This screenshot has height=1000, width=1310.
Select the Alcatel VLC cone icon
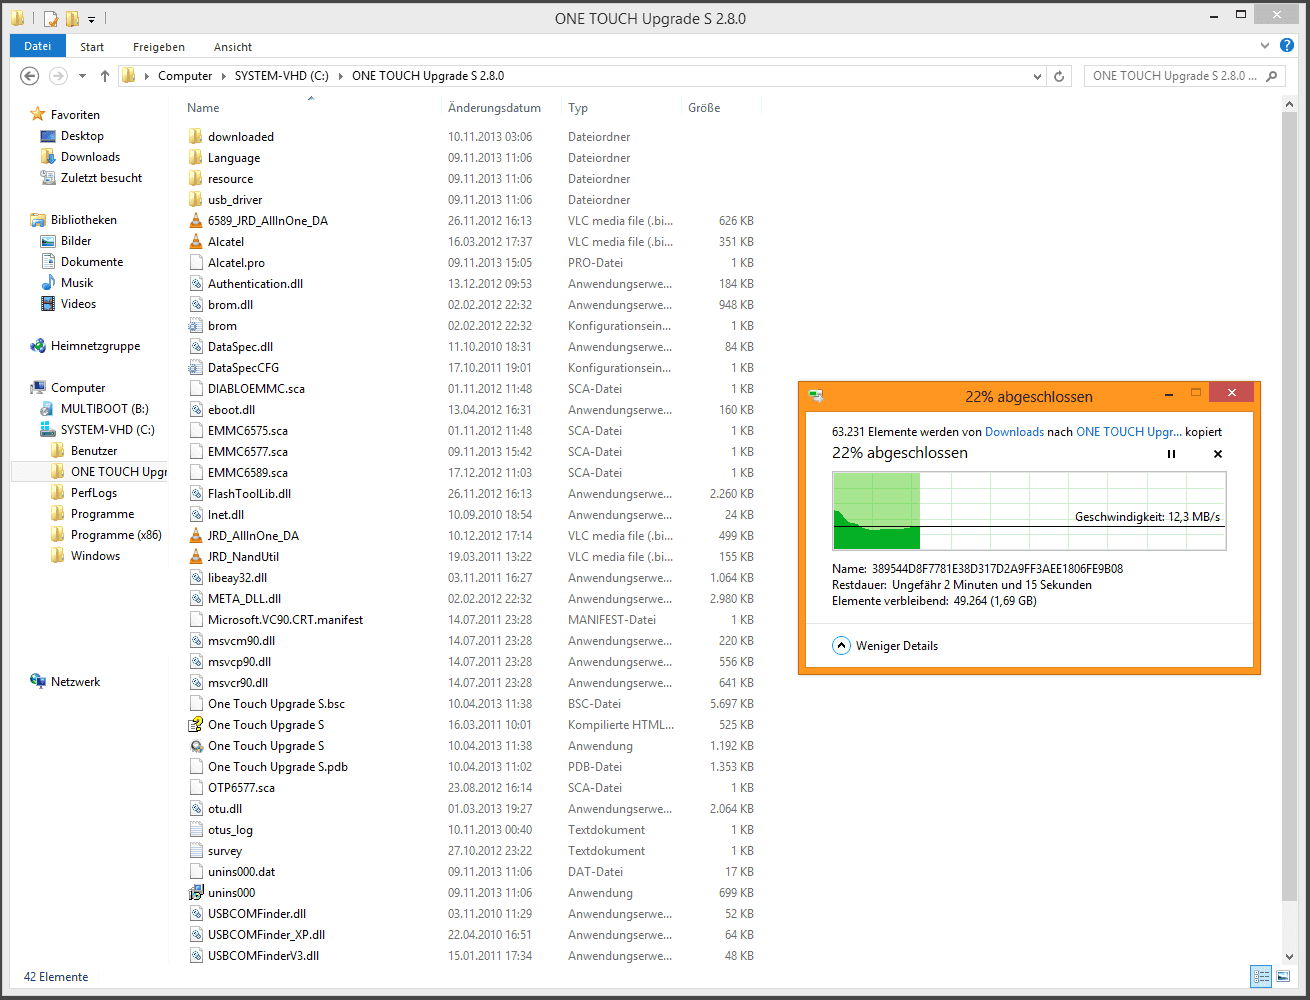[x=196, y=242]
